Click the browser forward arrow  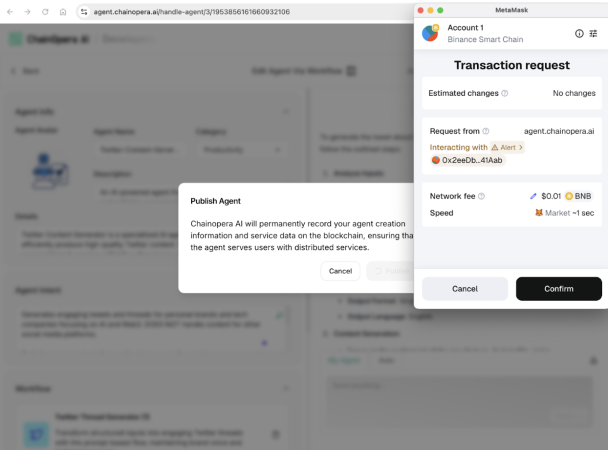click(26, 11)
